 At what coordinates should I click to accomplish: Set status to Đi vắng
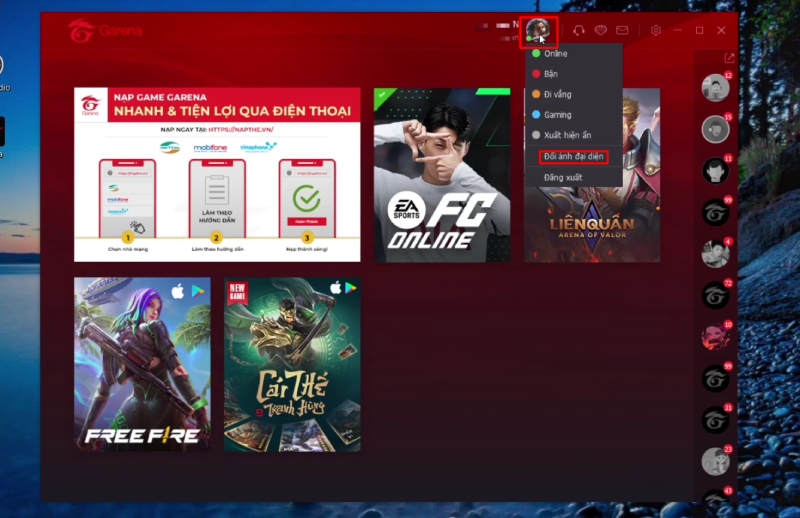pyautogui.click(x=574, y=94)
